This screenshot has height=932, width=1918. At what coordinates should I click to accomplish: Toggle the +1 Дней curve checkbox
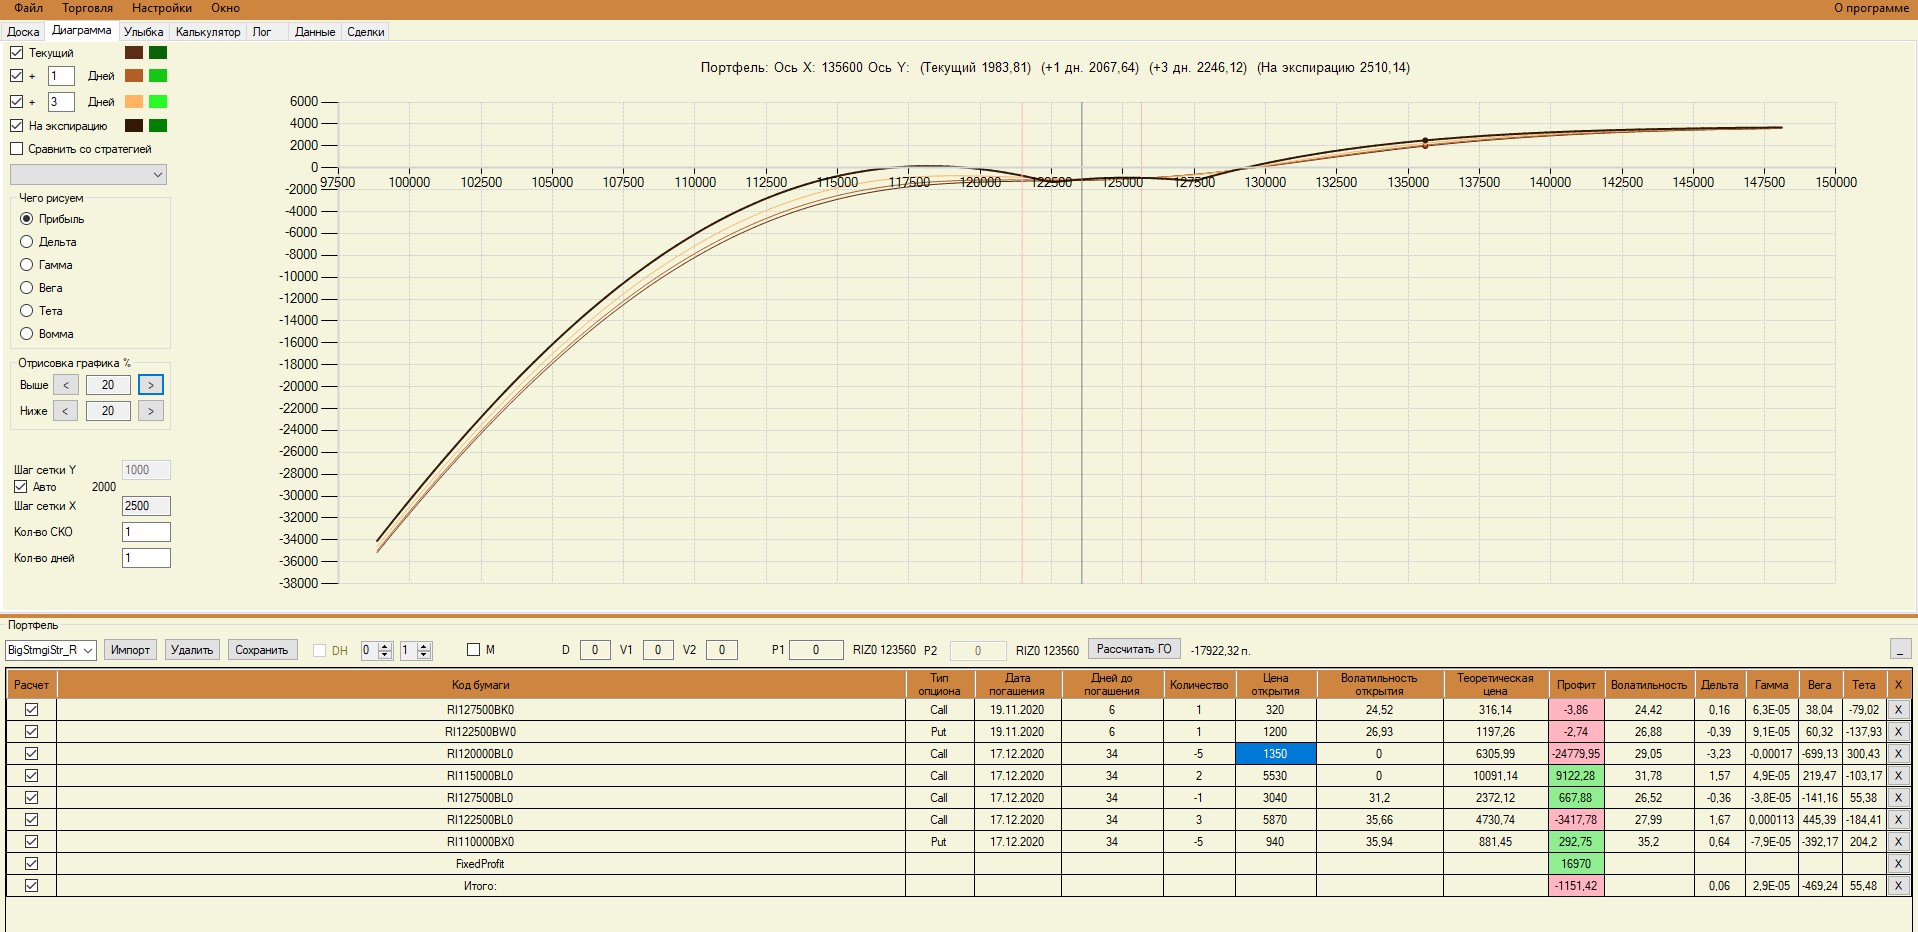pos(16,76)
